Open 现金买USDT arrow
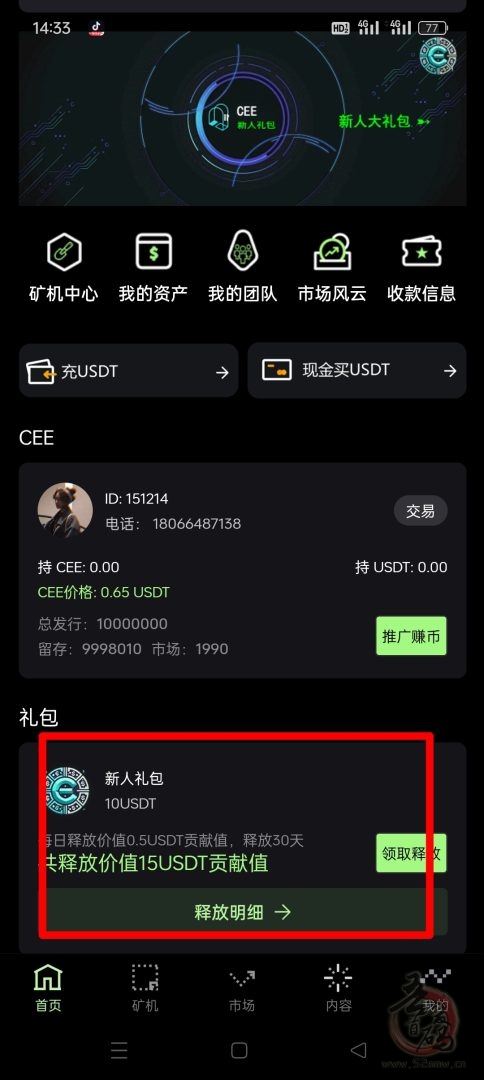This screenshot has height=1080, width=484. 450,371
